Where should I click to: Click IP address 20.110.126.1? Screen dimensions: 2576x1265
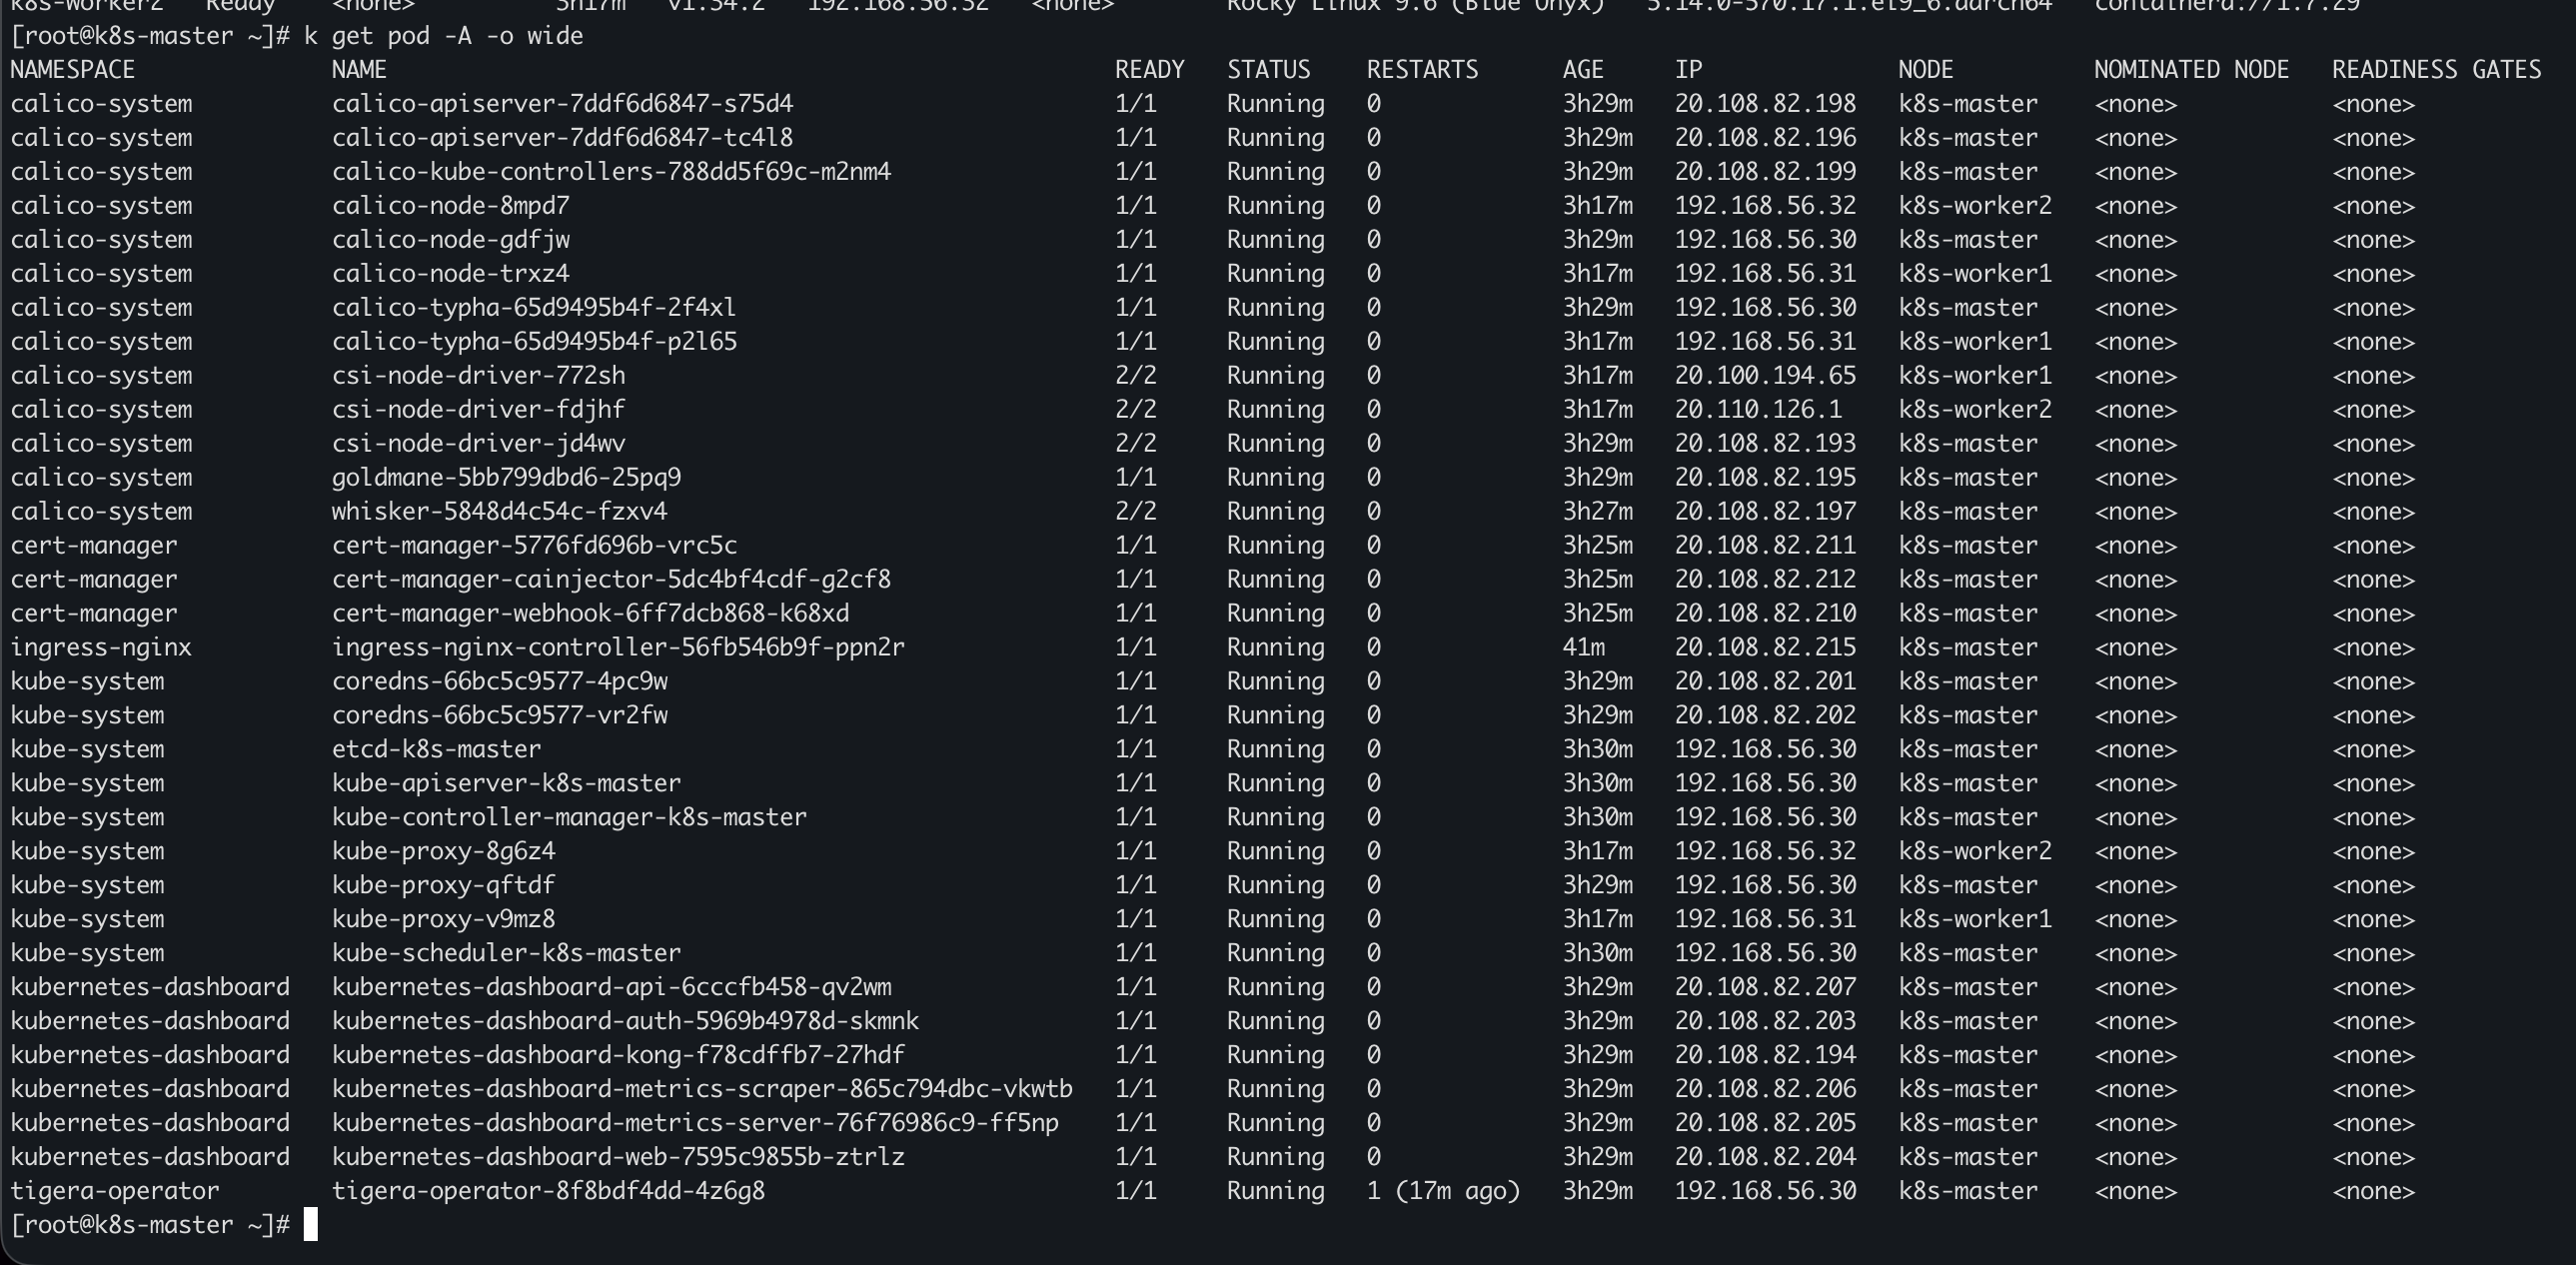pos(1758,410)
